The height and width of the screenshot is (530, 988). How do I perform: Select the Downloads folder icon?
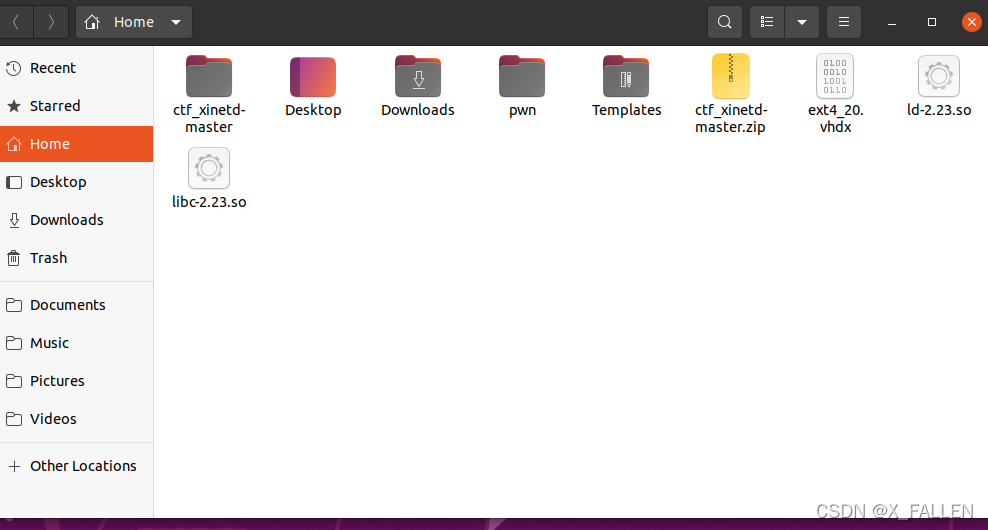click(418, 76)
